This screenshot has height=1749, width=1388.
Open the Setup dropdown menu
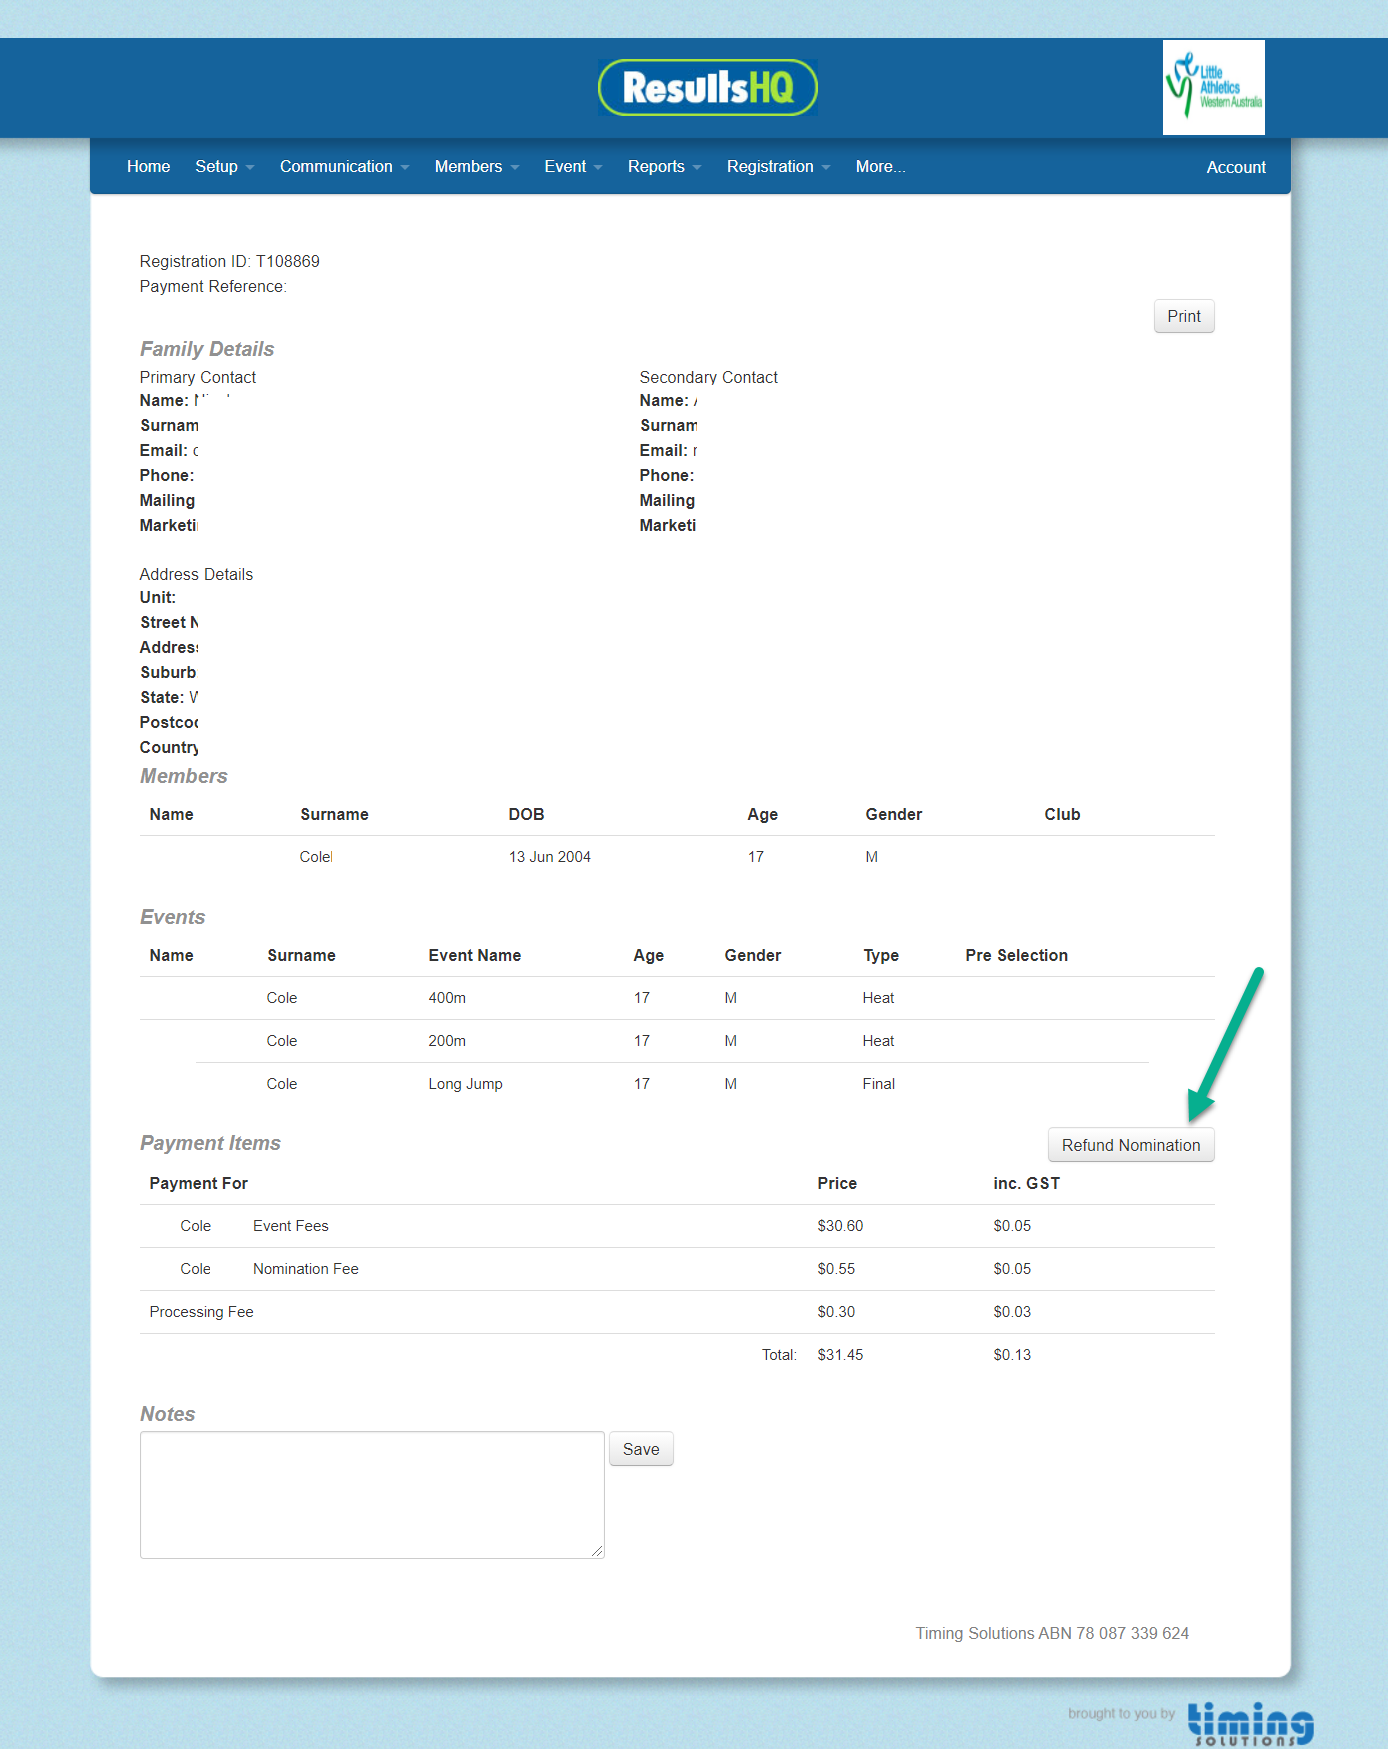click(224, 166)
